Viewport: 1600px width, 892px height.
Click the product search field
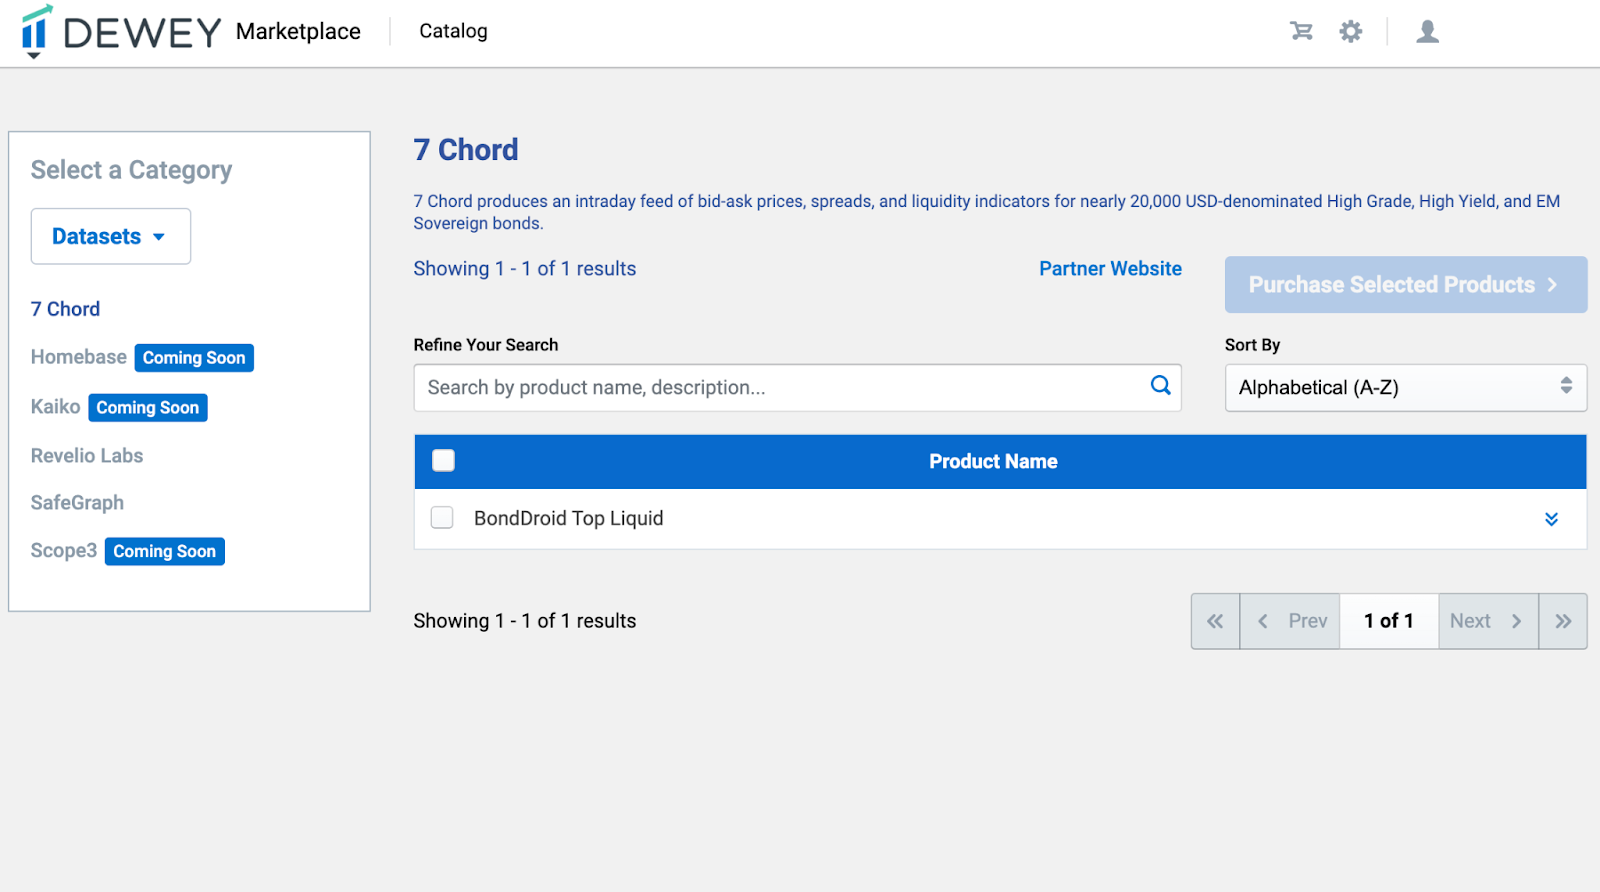[x=780, y=387]
